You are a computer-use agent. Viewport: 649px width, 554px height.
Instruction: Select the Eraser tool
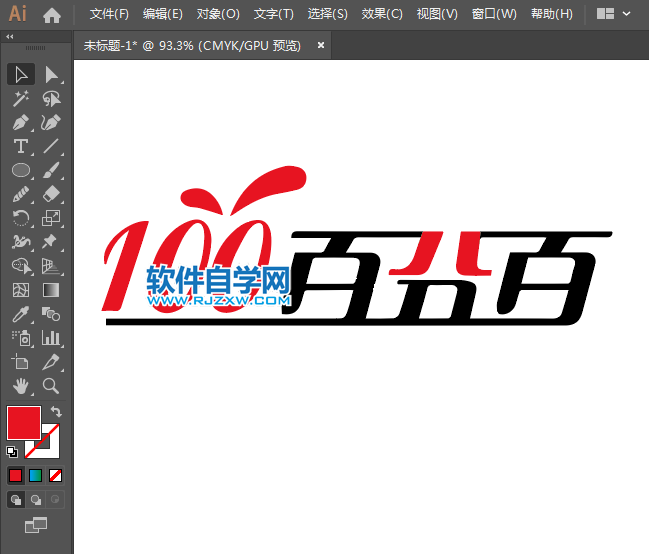coord(51,194)
